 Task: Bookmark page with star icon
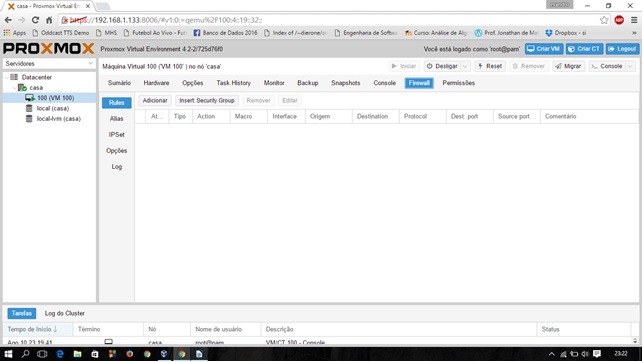coord(604,20)
